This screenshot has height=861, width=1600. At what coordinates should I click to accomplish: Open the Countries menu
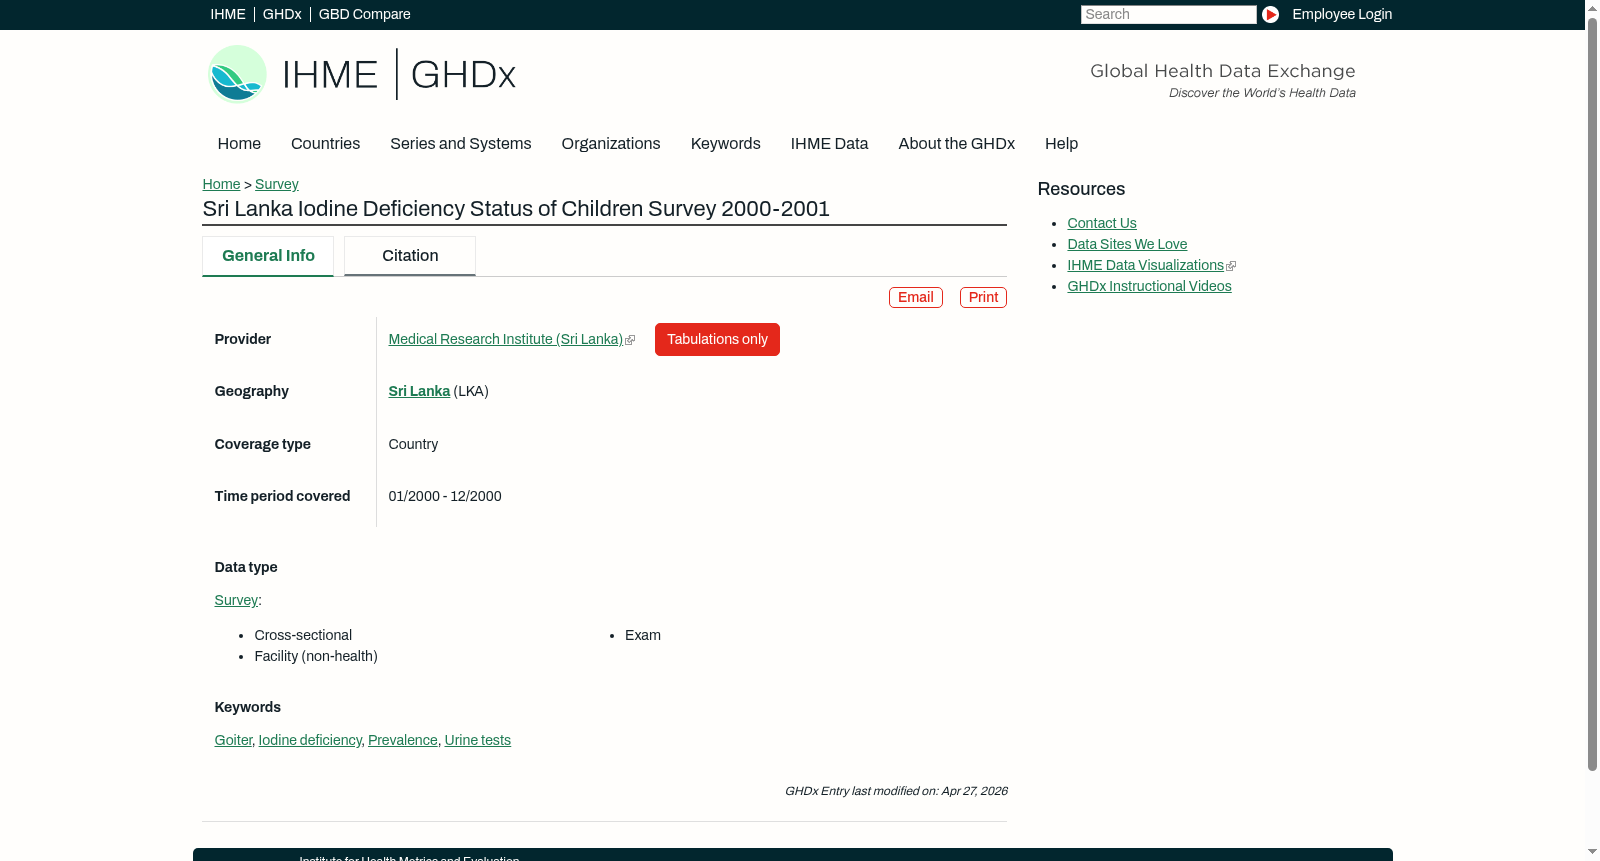point(325,143)
